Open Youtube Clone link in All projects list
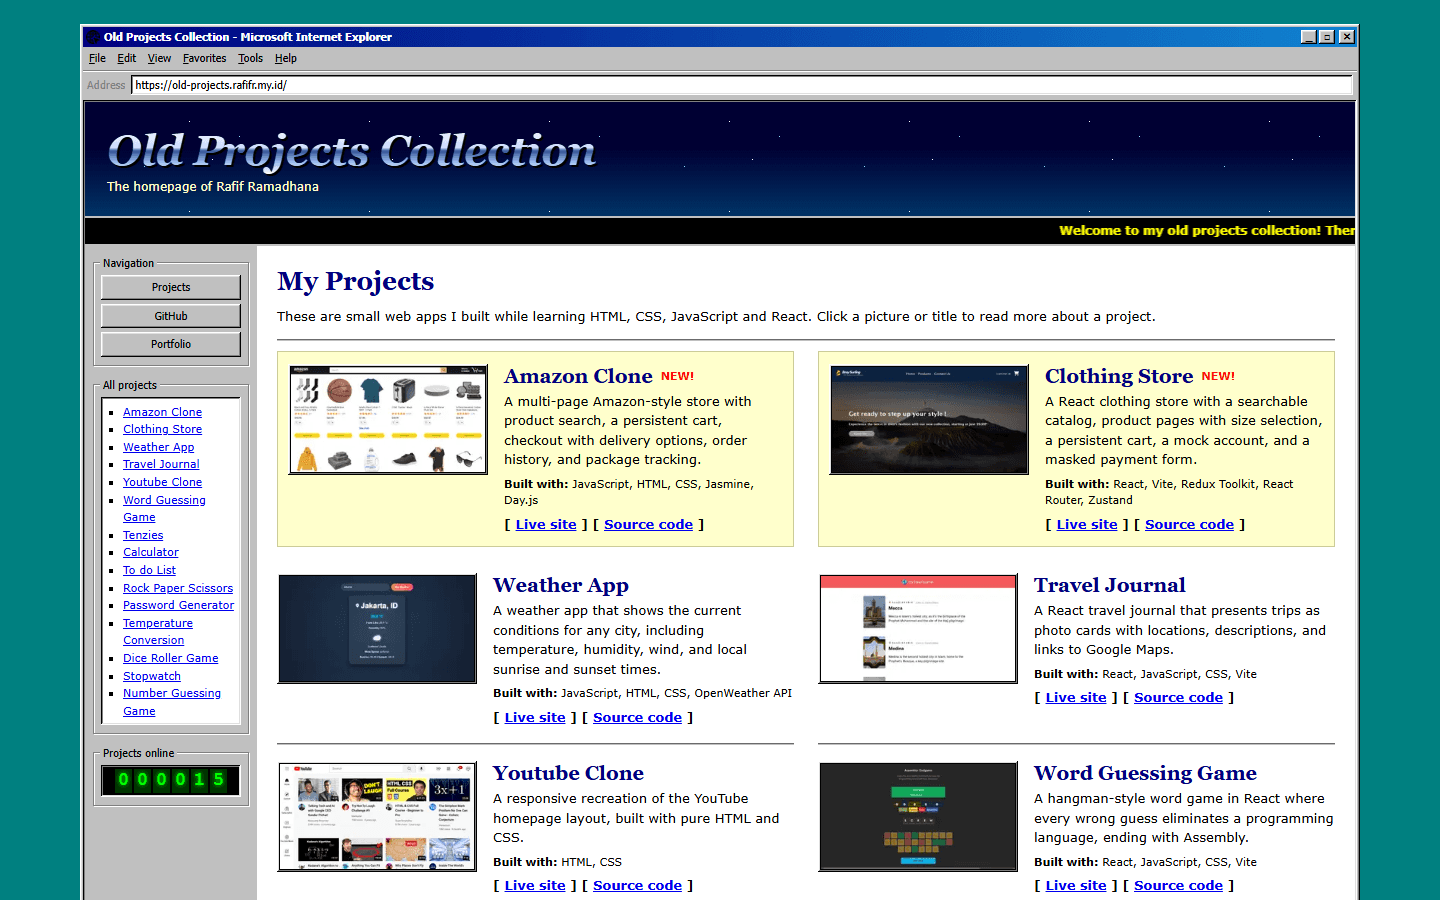Viewport: 1440px width, 900px height. pyautogui.click(x=162, y=482)
